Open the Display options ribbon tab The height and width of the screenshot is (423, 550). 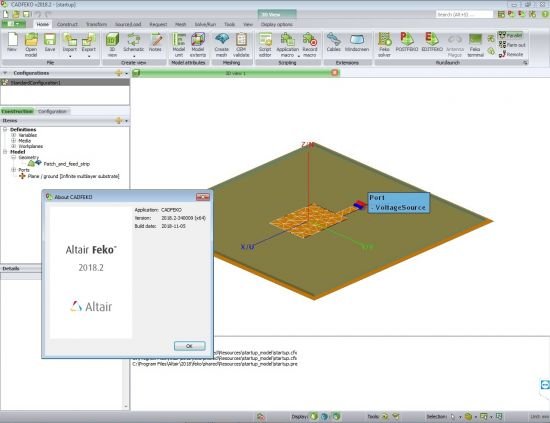coord(277,24)
